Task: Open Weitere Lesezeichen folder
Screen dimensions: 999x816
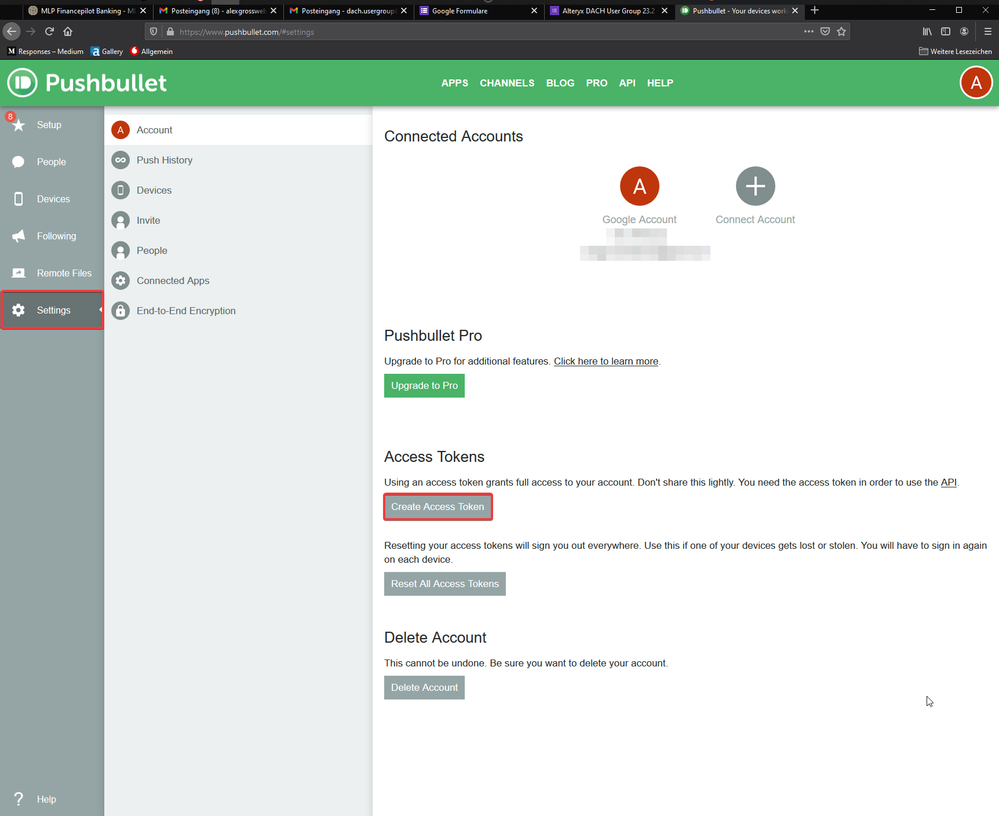Action: (955, 52)
